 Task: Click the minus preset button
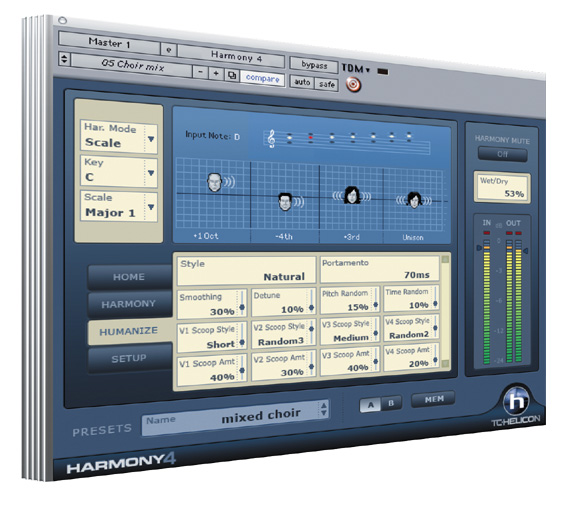200,72
